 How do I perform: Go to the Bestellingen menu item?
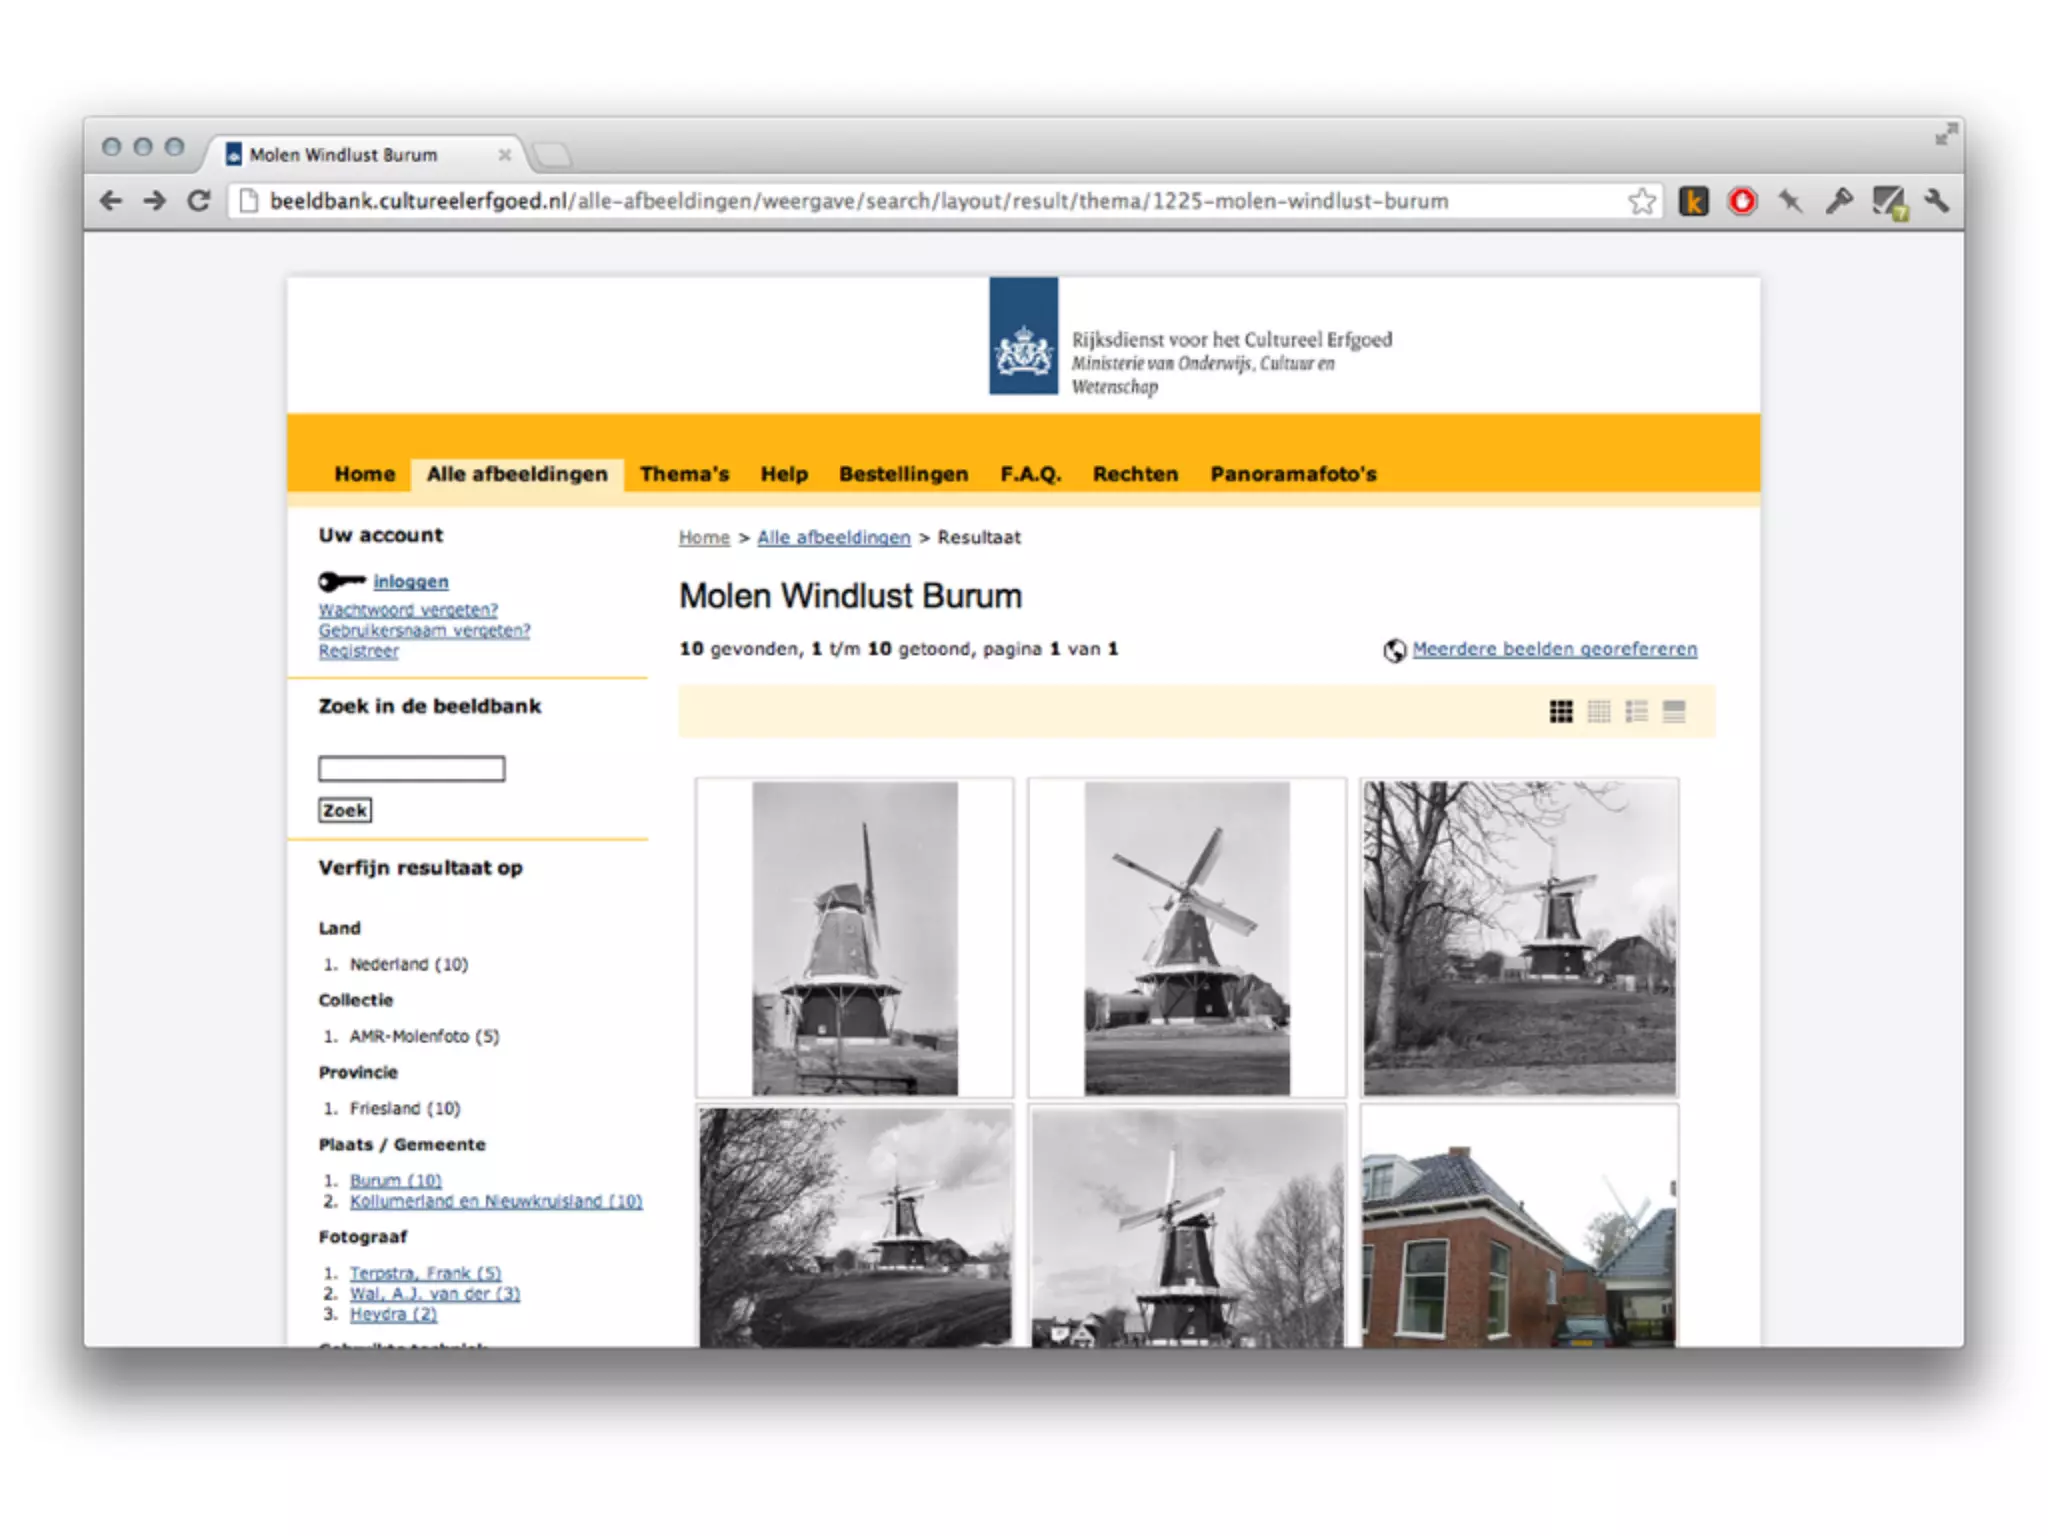click(x=903, y=474)
